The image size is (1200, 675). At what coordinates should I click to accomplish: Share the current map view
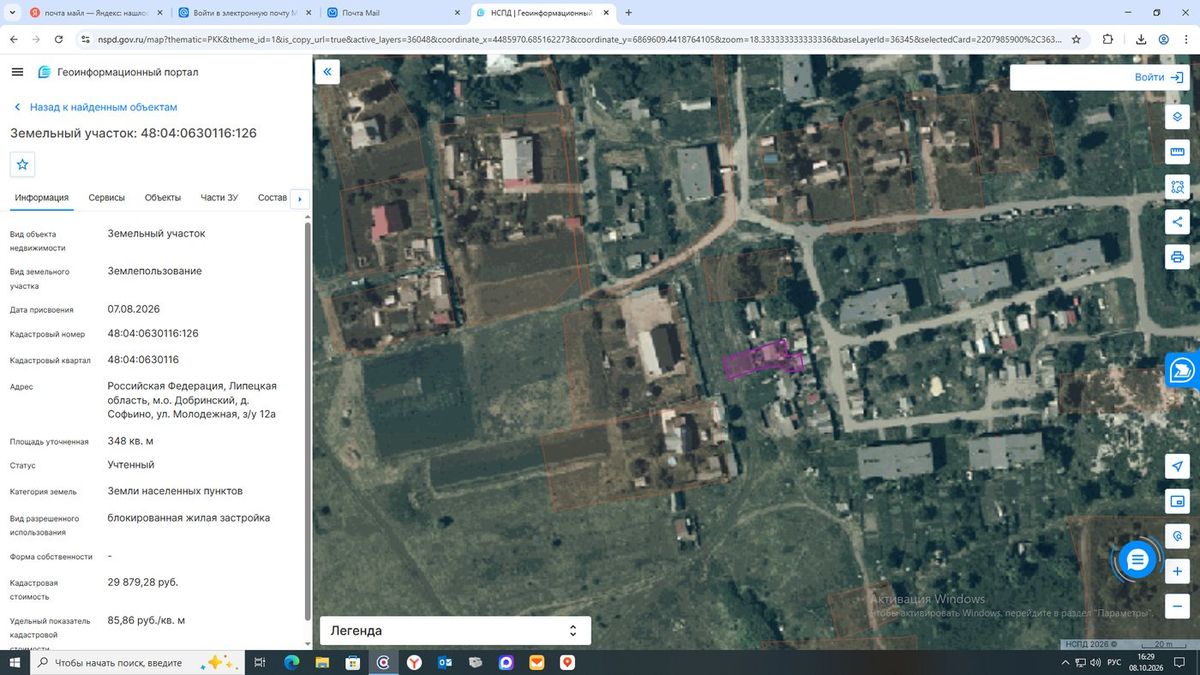pos(1177,222)
